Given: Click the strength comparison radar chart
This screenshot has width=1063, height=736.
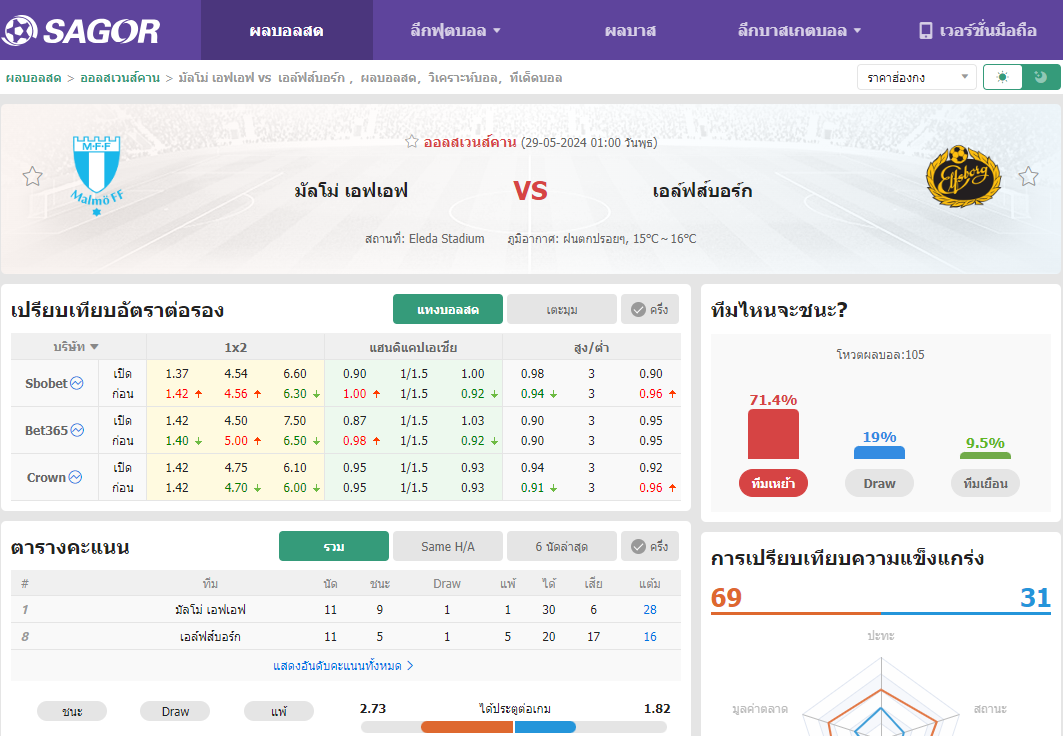Looking at the screenshot, I should click(x=881, y=698).
